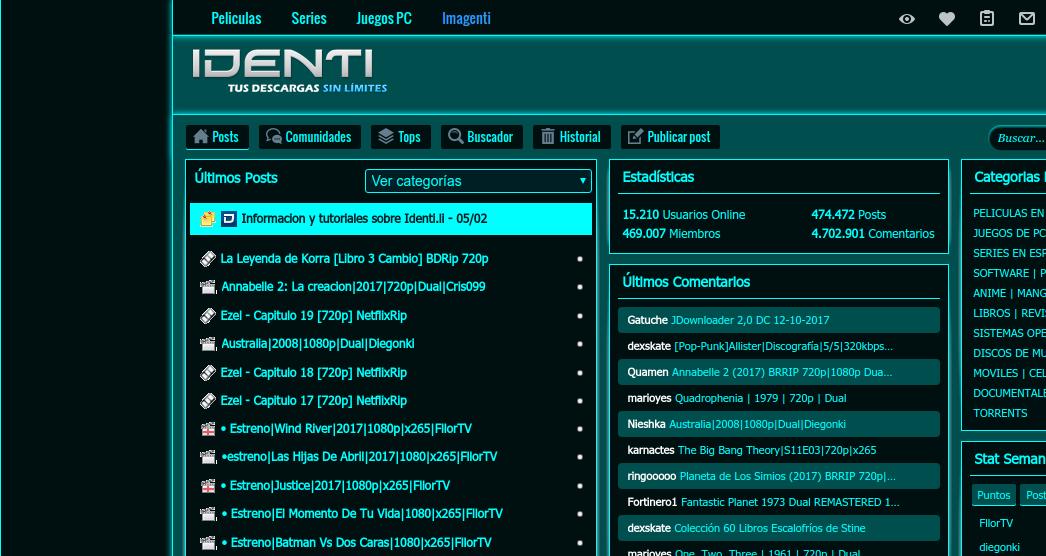Click Publicar post button
1046x556 pixels.
click(670, 137)
